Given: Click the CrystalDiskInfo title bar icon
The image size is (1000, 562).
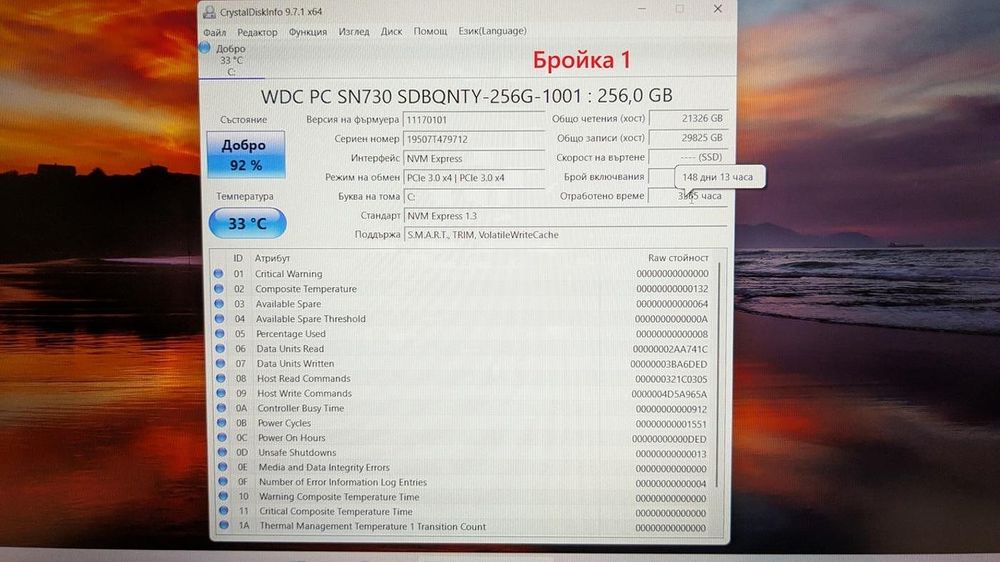Looking at the screenshot, I should point(209,11).
